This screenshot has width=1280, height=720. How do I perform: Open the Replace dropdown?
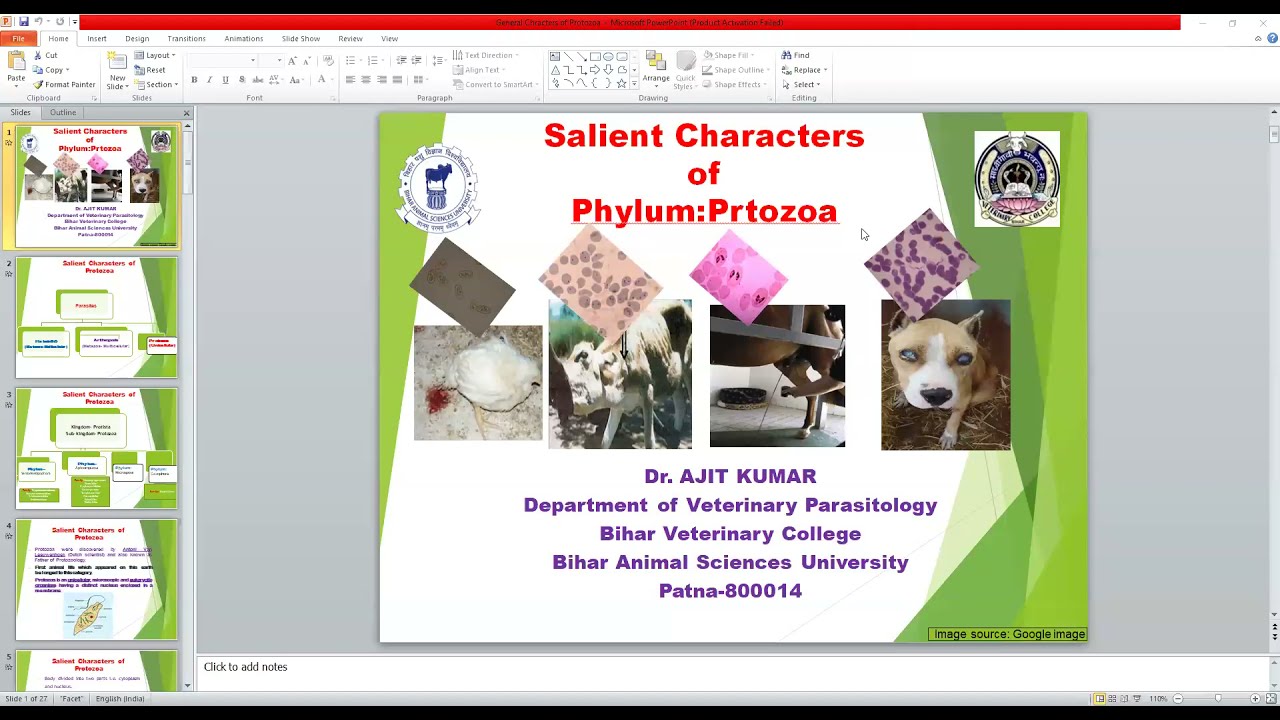point(804,70)
